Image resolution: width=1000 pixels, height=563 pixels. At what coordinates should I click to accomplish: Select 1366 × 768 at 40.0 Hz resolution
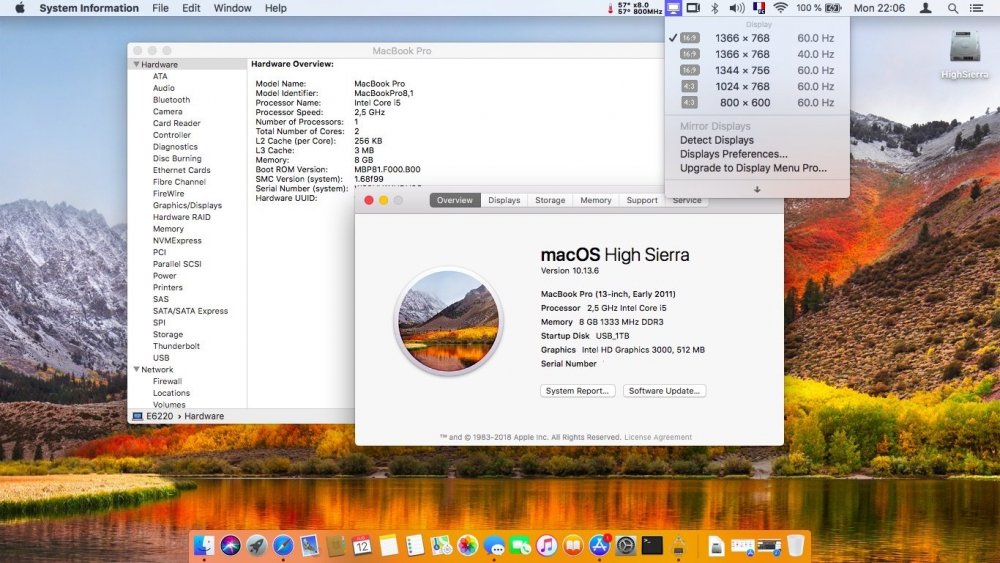click(757, 54)
